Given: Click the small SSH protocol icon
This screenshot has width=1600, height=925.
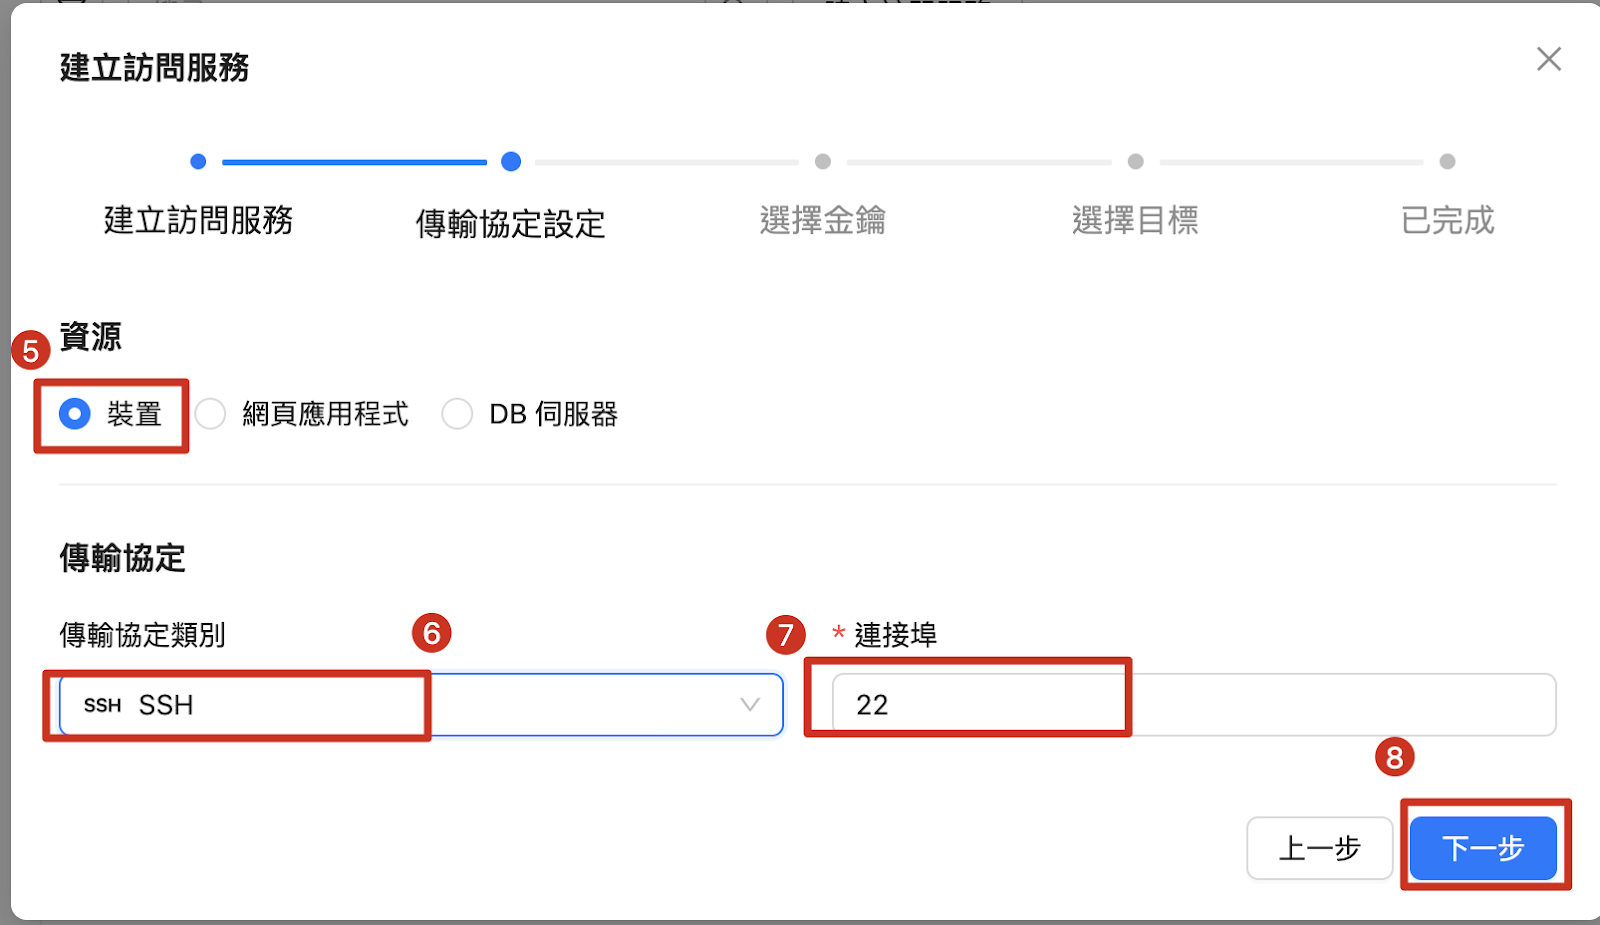Looking at the screenshot, I should click(x=102, y=706).
